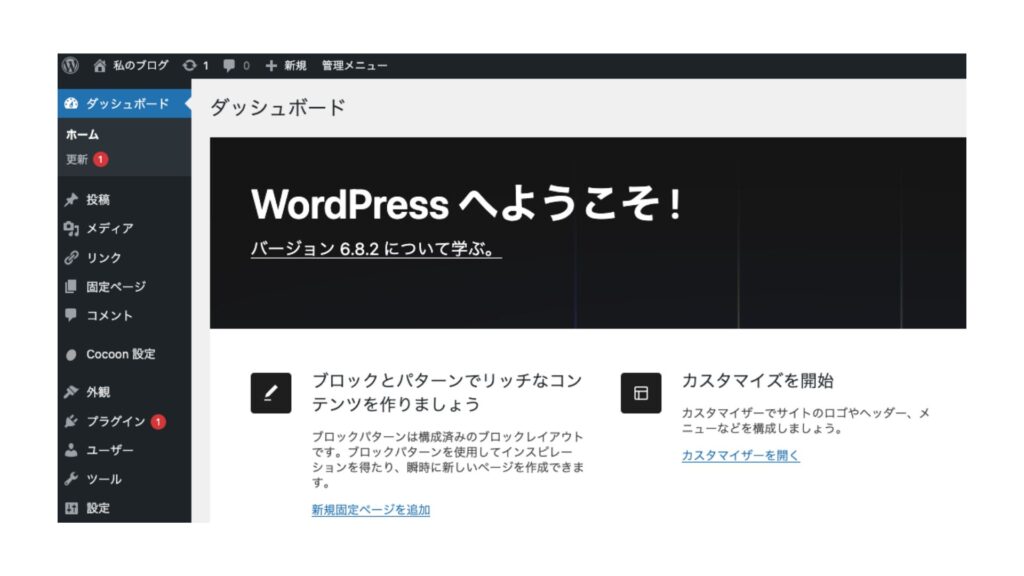Click the speech bubble icon for コメント
Viewport: 1024px width, 576px height.
coord(71,315)
